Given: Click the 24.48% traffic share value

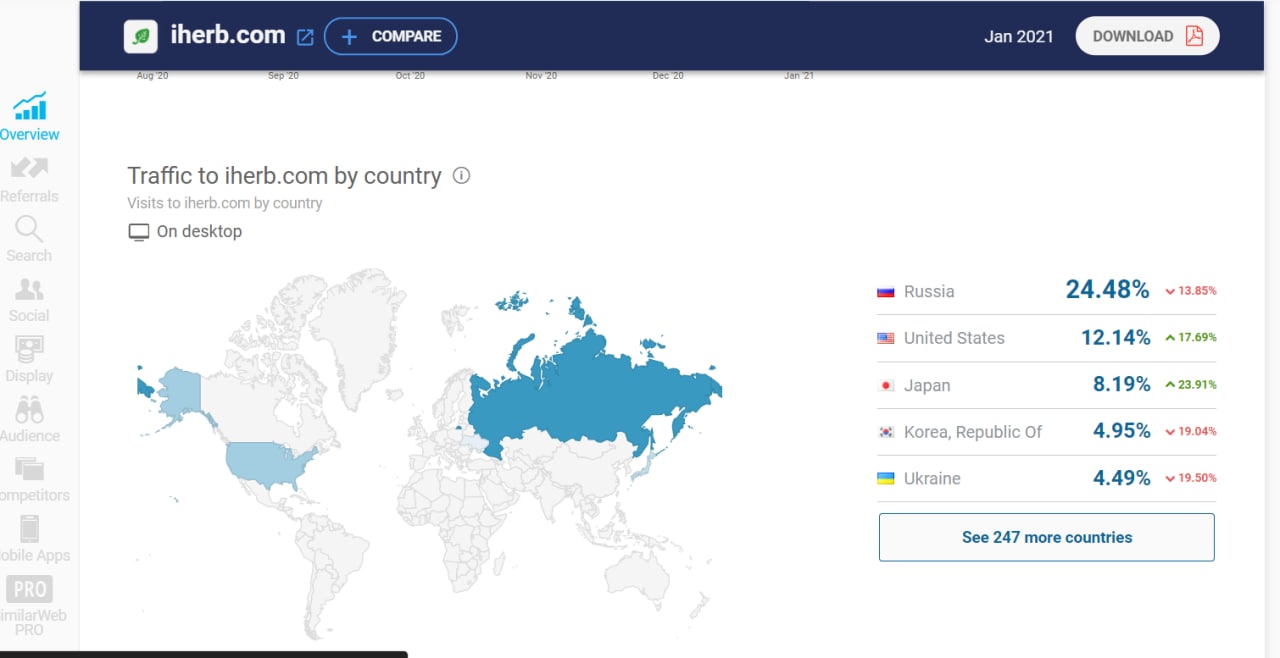Looking at the screenshot, I should 1107,290.
